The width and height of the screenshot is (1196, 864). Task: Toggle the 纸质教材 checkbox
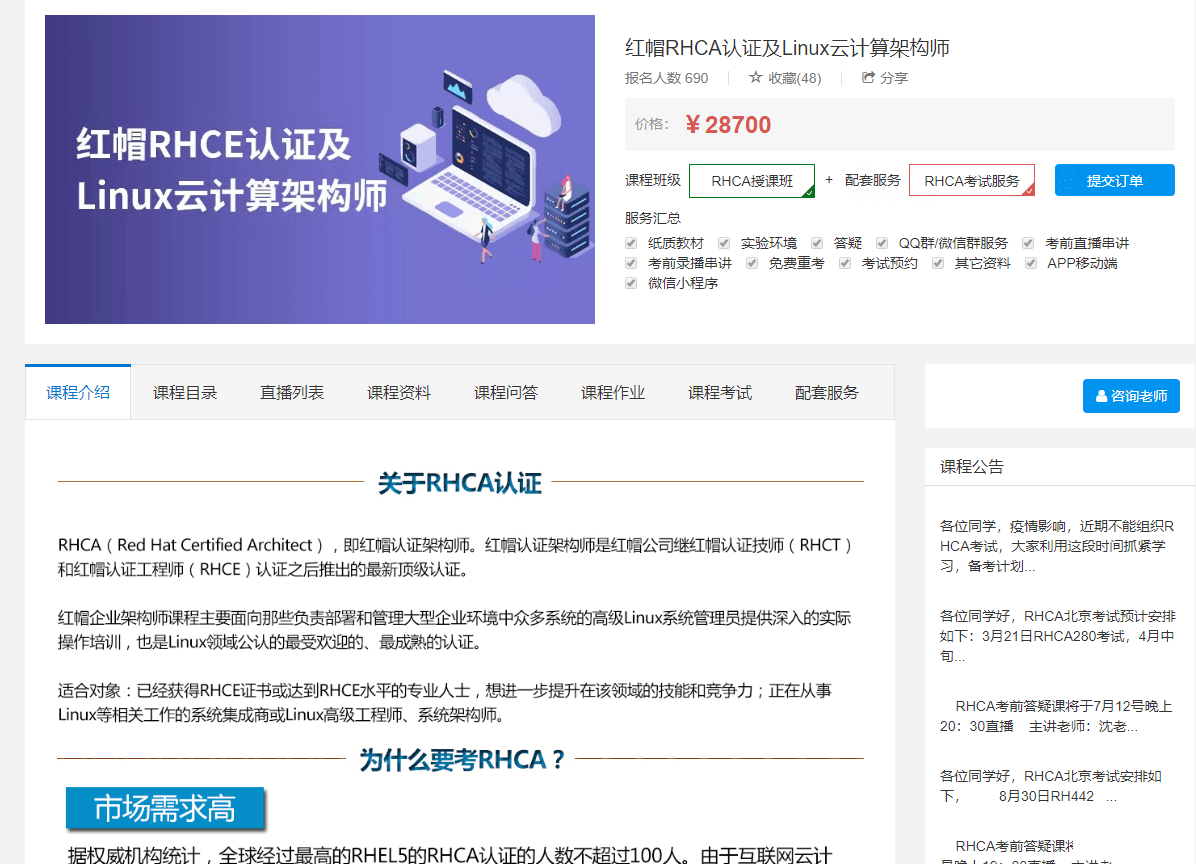point(631,243)
